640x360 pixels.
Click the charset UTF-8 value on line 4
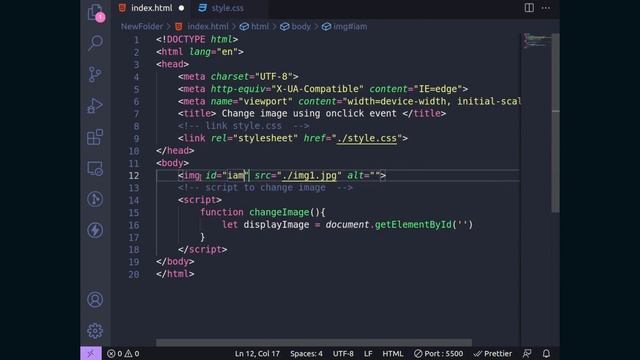(273, 77)
